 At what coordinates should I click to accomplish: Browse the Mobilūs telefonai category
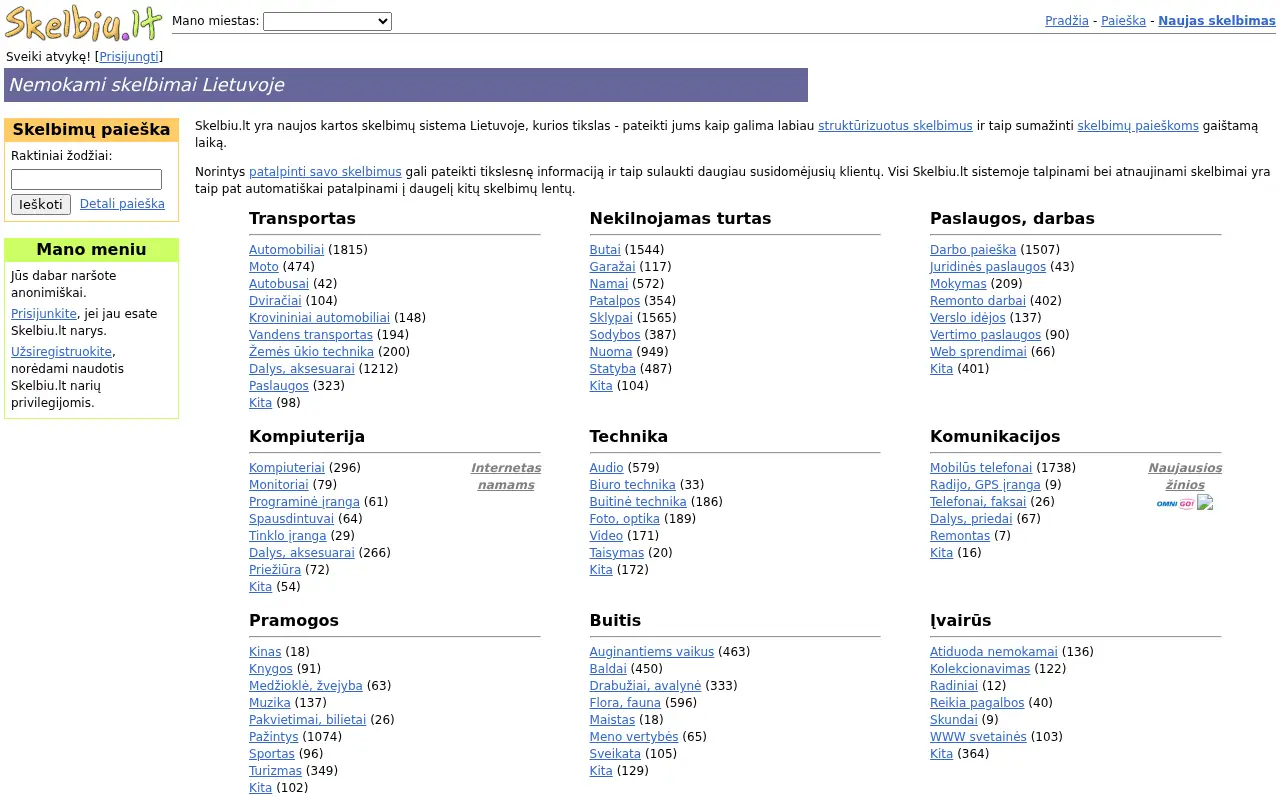tap(981, 468)
